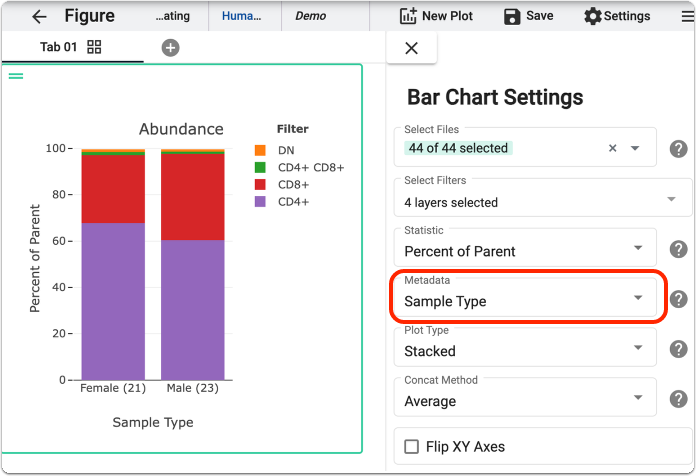The width and height of the screenshot is (696, 476).
Task: Click the red segment of Male bar
Action: (x=193, y=197)
